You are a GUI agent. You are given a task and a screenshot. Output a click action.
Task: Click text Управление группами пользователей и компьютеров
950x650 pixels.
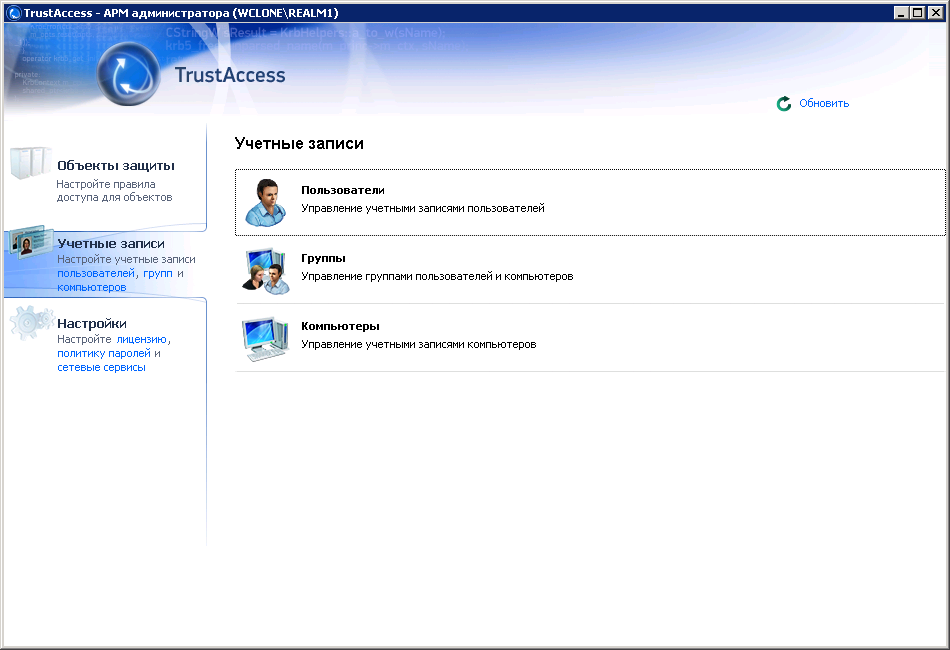click(x=437, y=276)
